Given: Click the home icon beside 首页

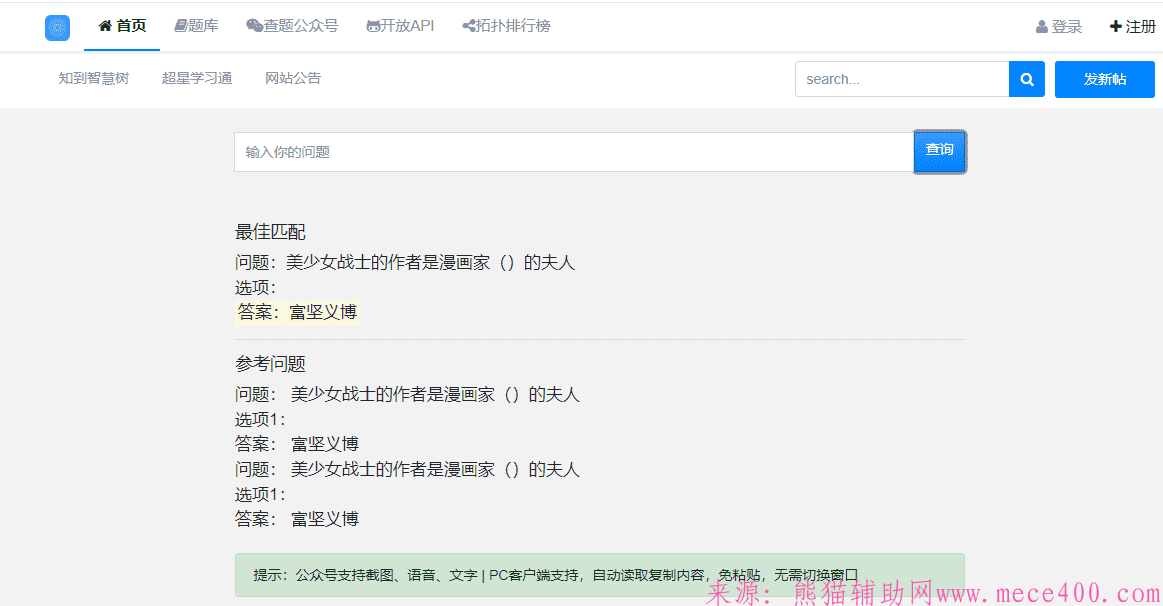Looking at the screenshot, I should coord(107,26).
